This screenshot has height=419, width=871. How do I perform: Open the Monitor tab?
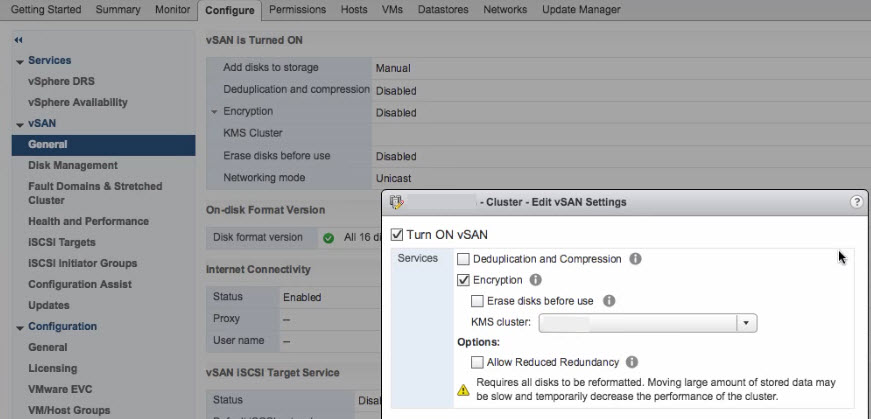coord(172,9)
